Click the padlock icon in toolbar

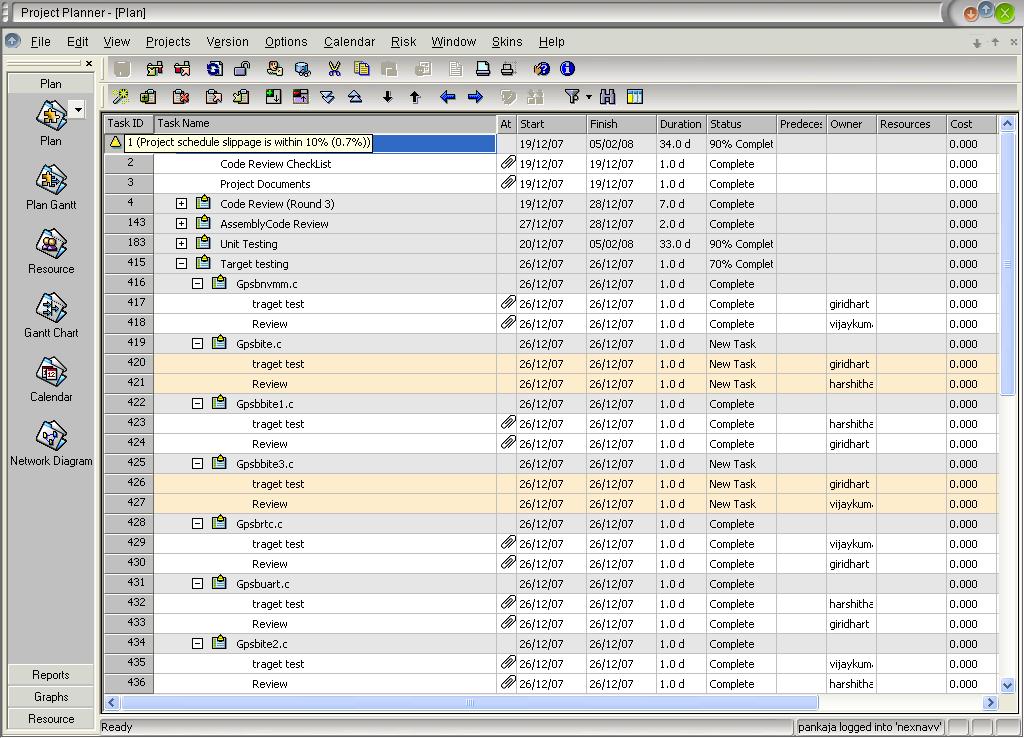click(242, 69)
